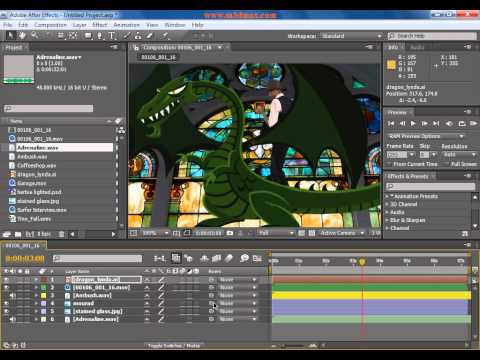Select the Pan Behind tool

pyautogui.click(x=73, y=35)
